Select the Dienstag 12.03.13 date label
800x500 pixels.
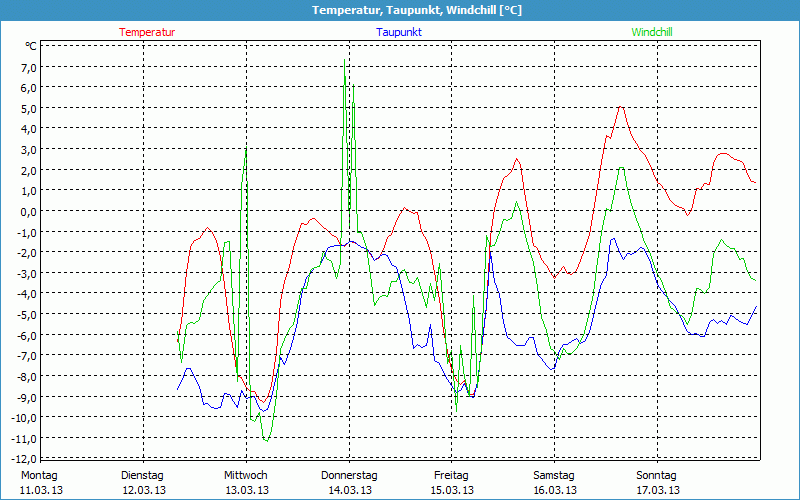142,482
